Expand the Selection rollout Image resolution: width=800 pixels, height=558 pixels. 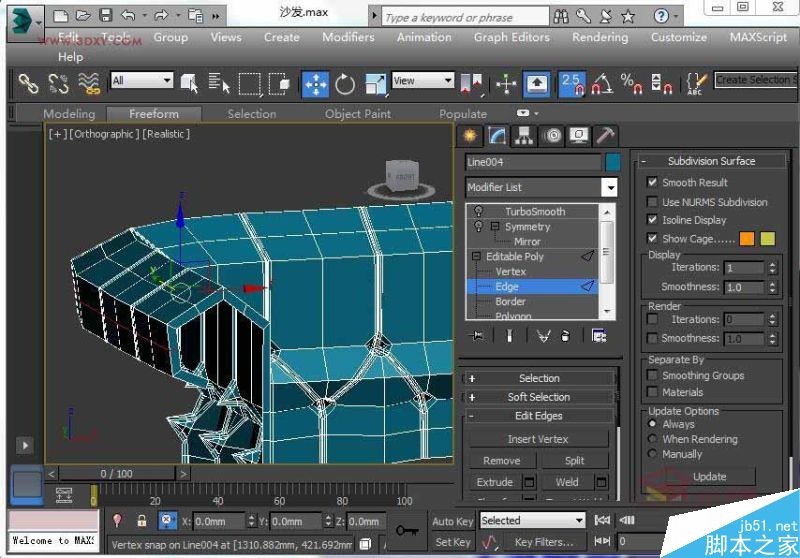pyautogui.click(x=539, y=378)
